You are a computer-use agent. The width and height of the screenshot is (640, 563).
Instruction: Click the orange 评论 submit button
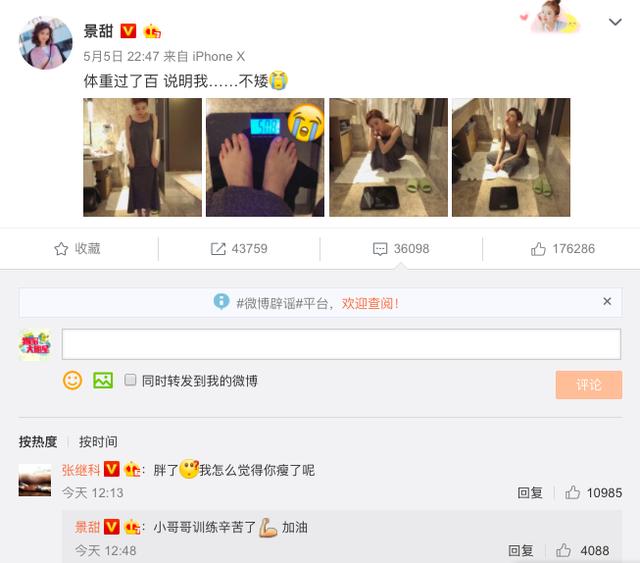click(x=589, y=385)
